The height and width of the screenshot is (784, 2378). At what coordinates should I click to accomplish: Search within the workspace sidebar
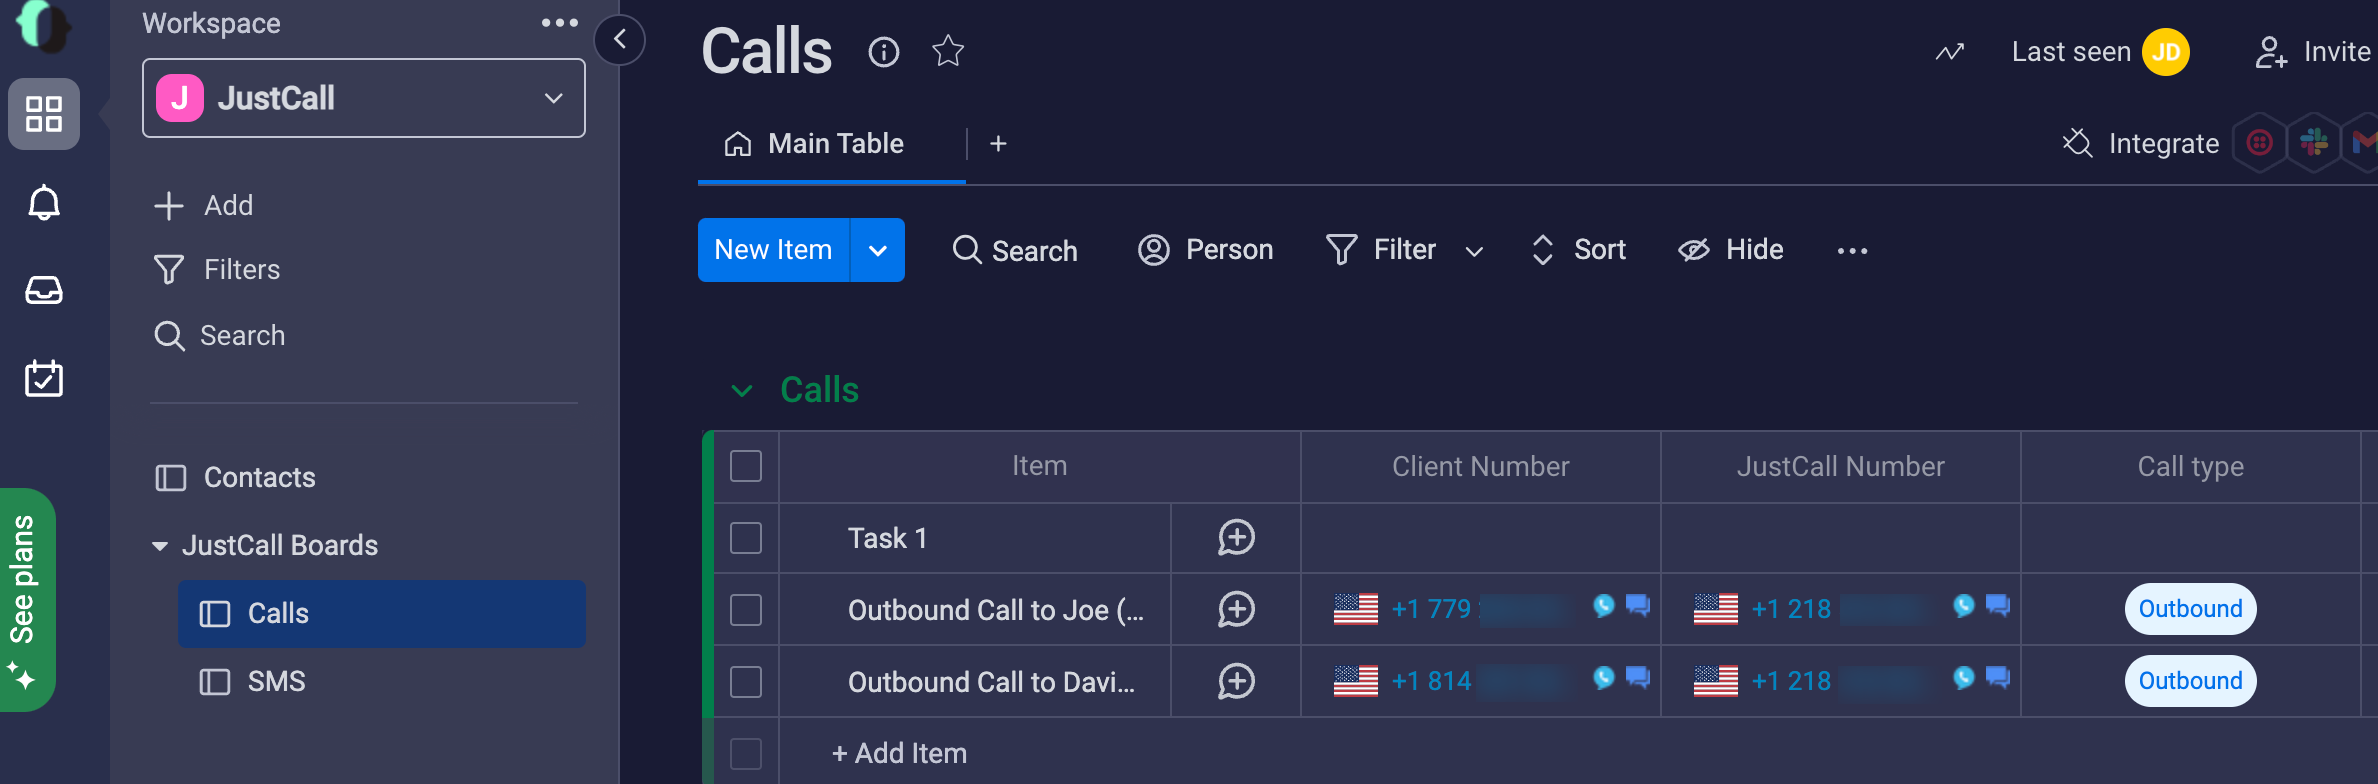[220, 336]
